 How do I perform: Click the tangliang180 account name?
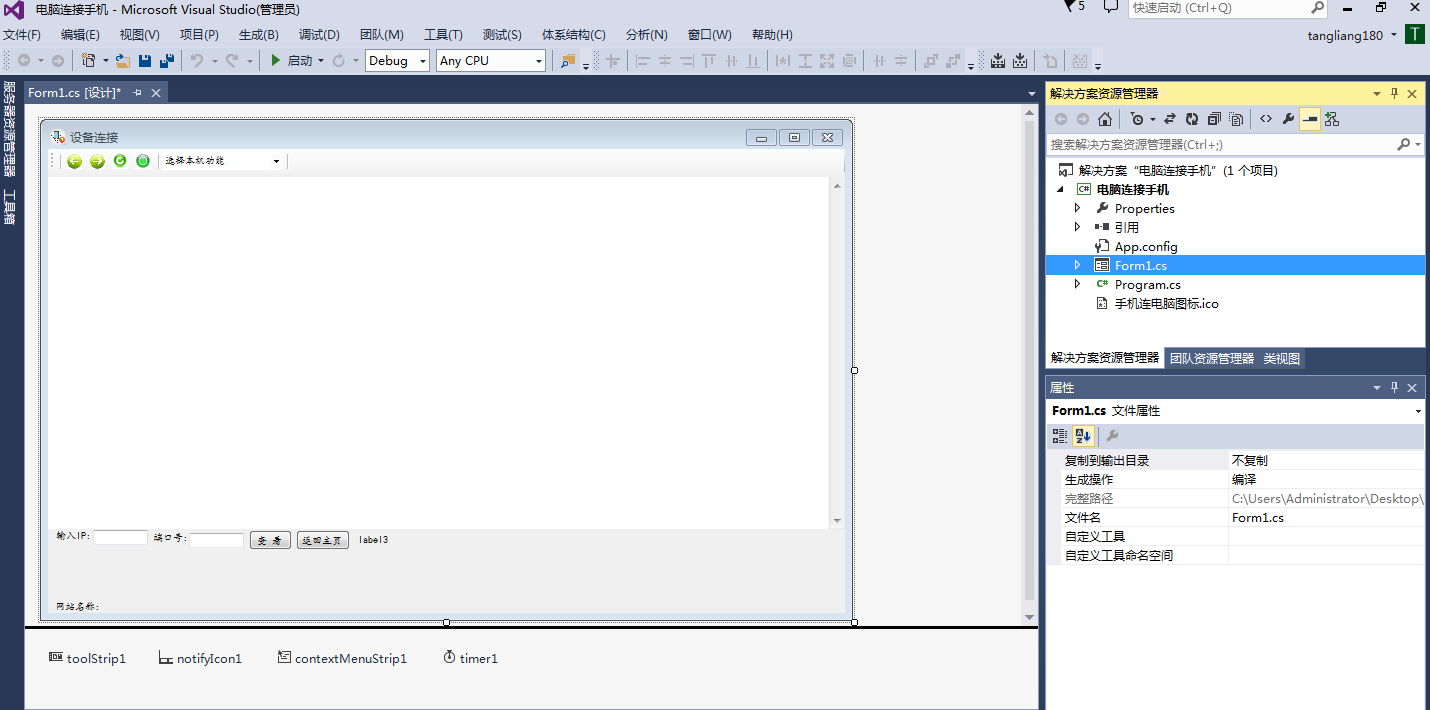click(1345, 35)
